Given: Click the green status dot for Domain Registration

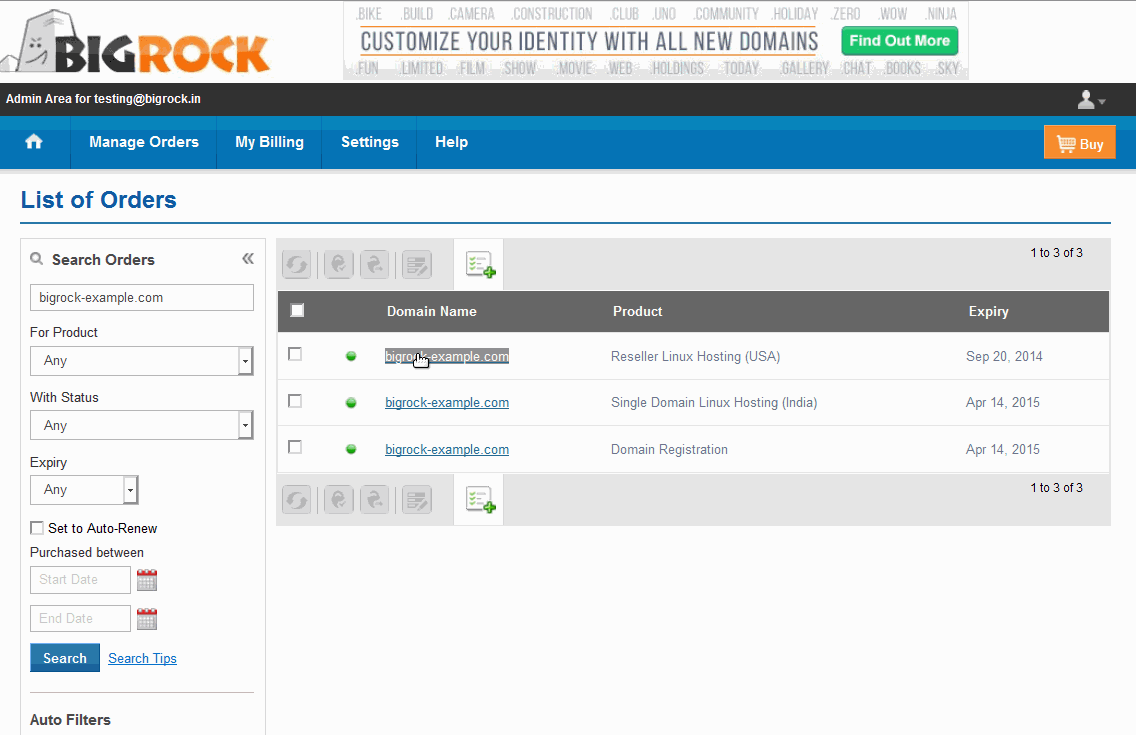Looking at the screenshot, I should pos(351,449).
